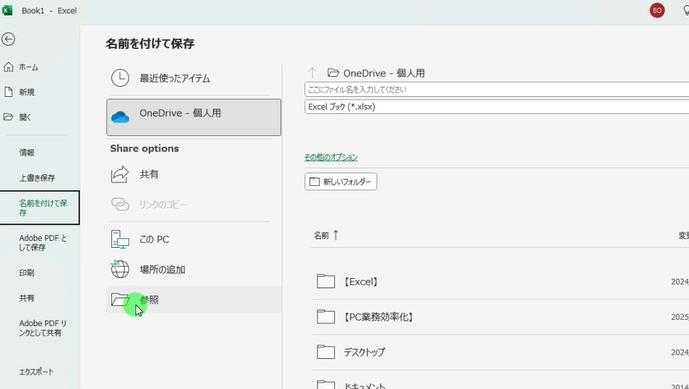Click the Excel app icon in title bar
This screenshot has width=689, height=389.
[x=7, y=10]
